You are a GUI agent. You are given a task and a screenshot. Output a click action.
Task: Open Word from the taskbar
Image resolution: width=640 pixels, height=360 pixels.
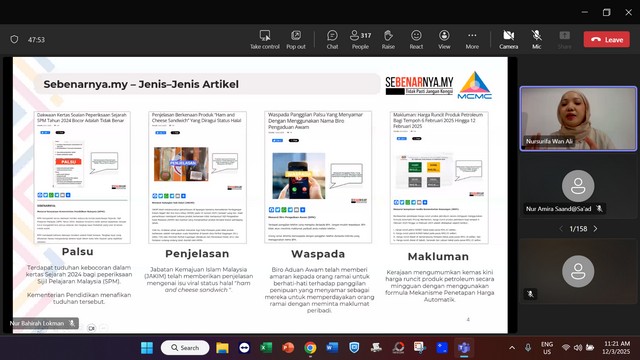[x=332, y=348]
